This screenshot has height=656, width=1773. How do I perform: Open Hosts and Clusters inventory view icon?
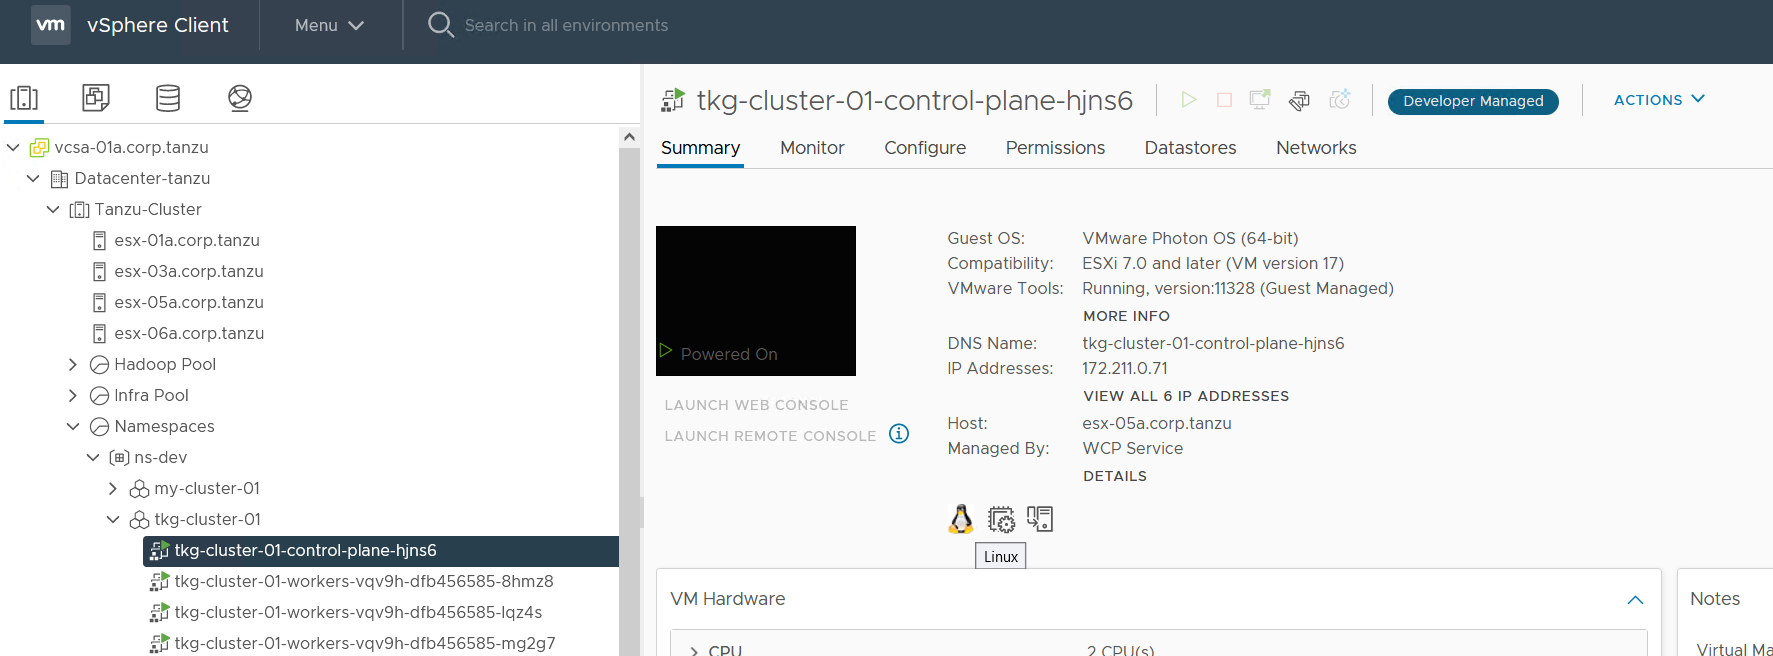coord(24,98)
